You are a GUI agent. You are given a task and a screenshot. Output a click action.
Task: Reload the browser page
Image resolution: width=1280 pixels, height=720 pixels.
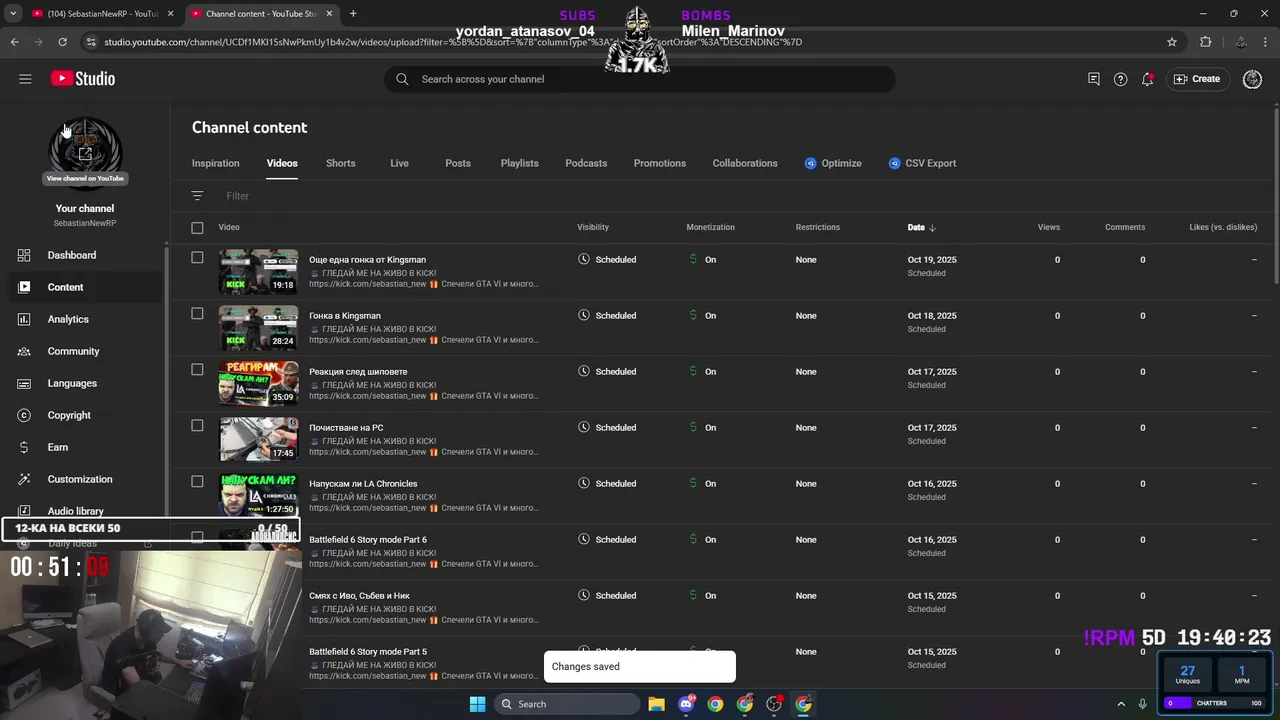[62, 42]
